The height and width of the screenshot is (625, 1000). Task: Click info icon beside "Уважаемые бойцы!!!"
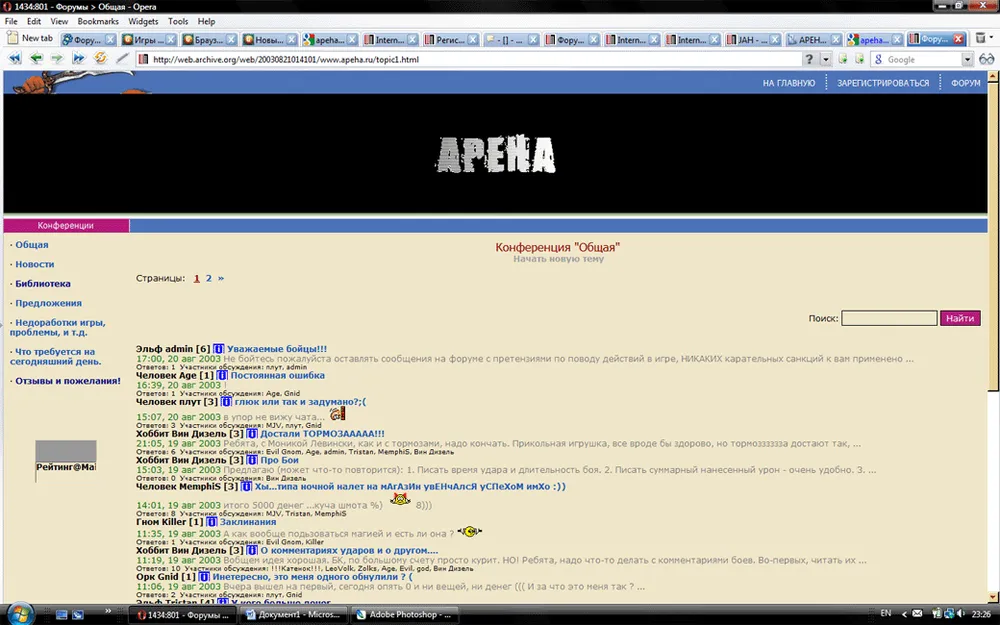pyautogui.click(x=218, y=348)
